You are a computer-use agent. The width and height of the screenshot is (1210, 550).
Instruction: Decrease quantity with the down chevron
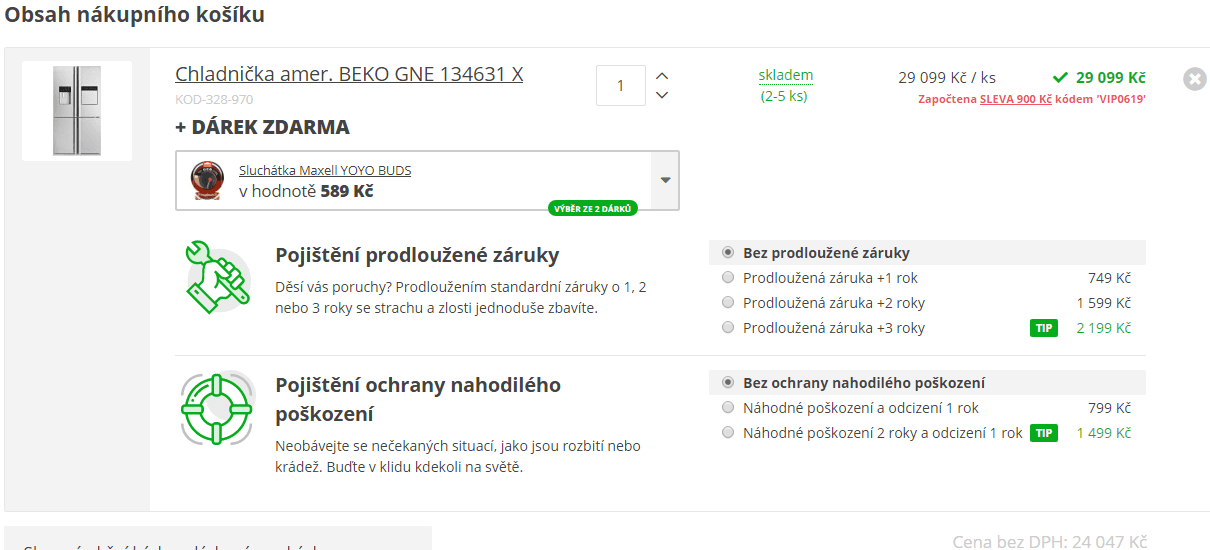661,95
